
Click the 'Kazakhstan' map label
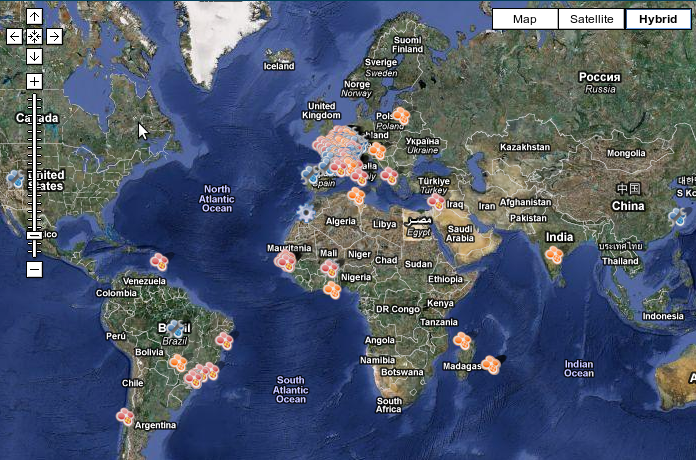click(525, 147)
